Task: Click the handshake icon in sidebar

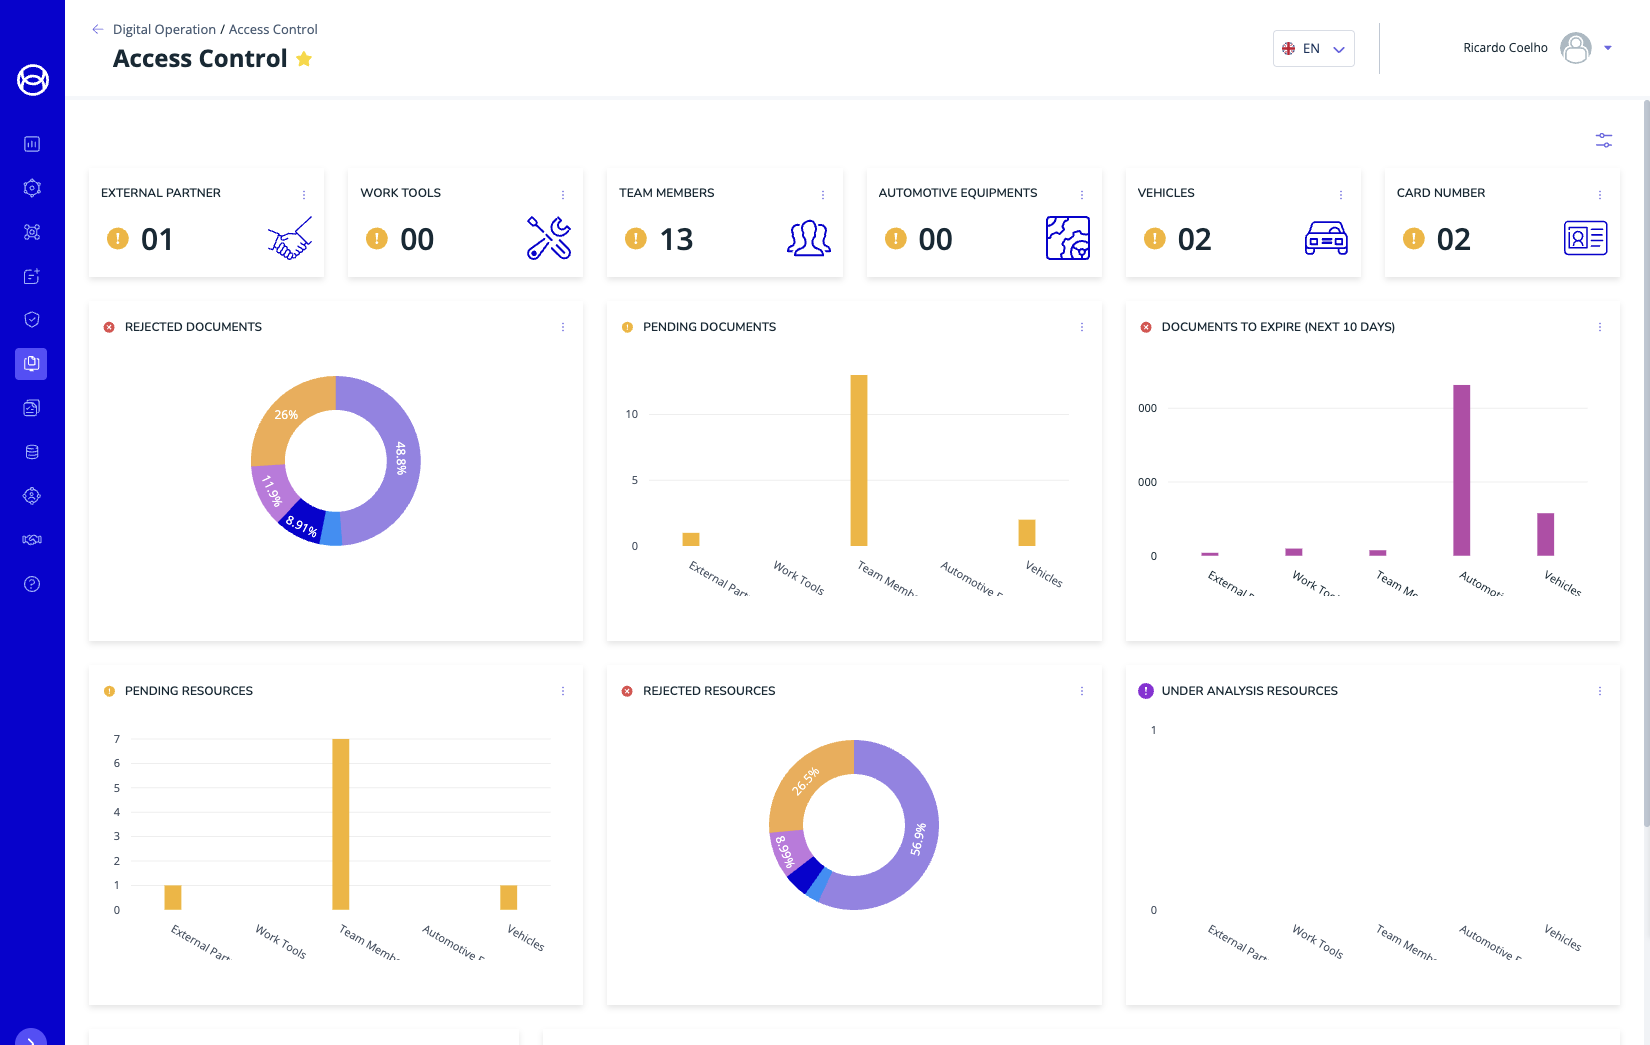Action: 32,540
